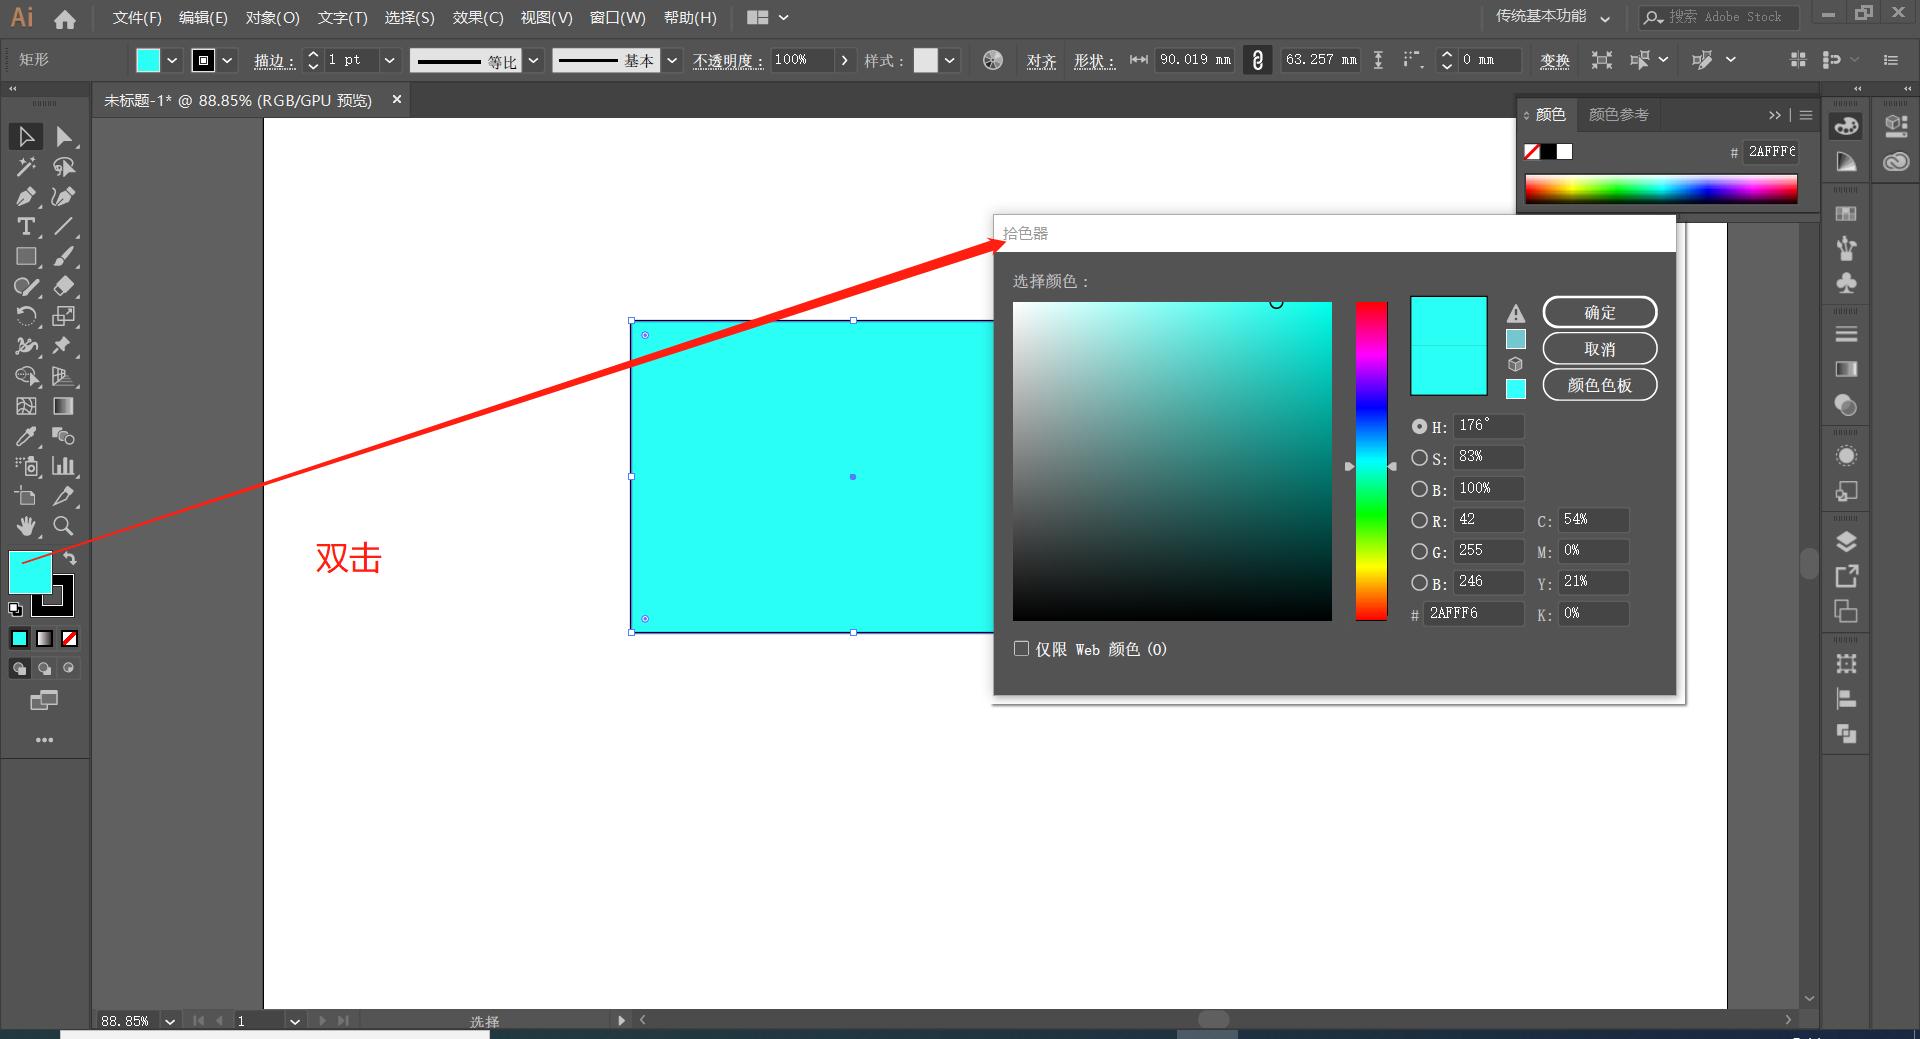Confirm color with 确定 button
Viewport: 1920px width, 1039px height.
[x=1600, y=312]
